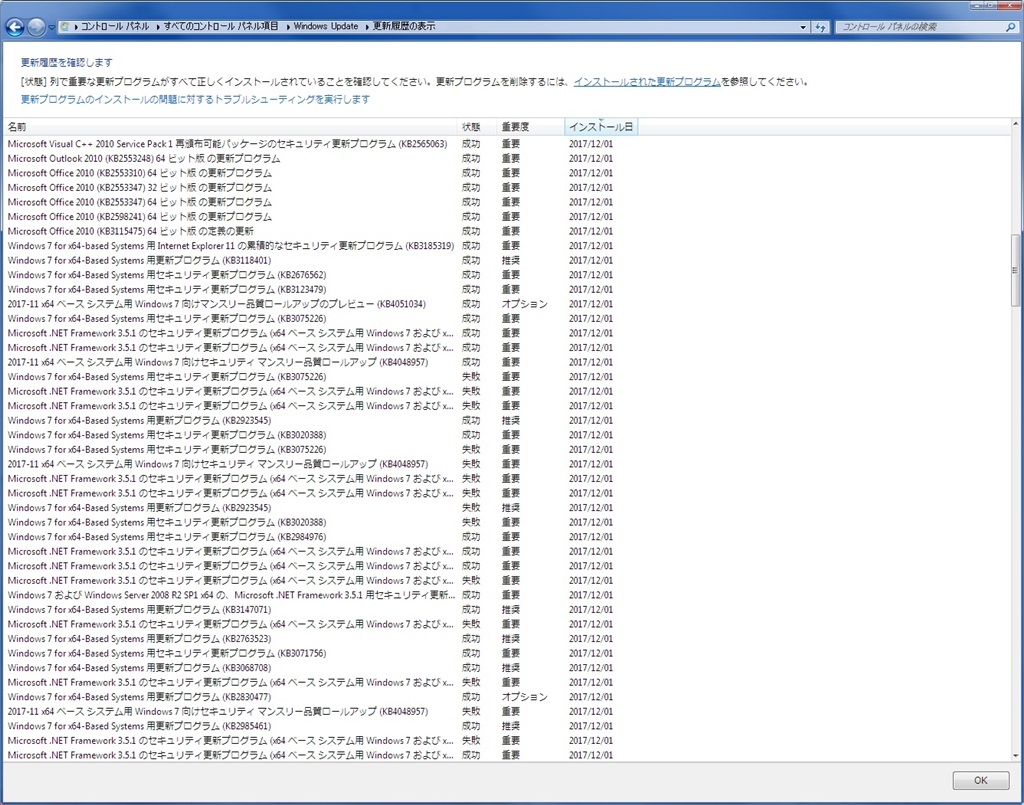Click the 更新履歴を確認します heading

coord(67,63)
